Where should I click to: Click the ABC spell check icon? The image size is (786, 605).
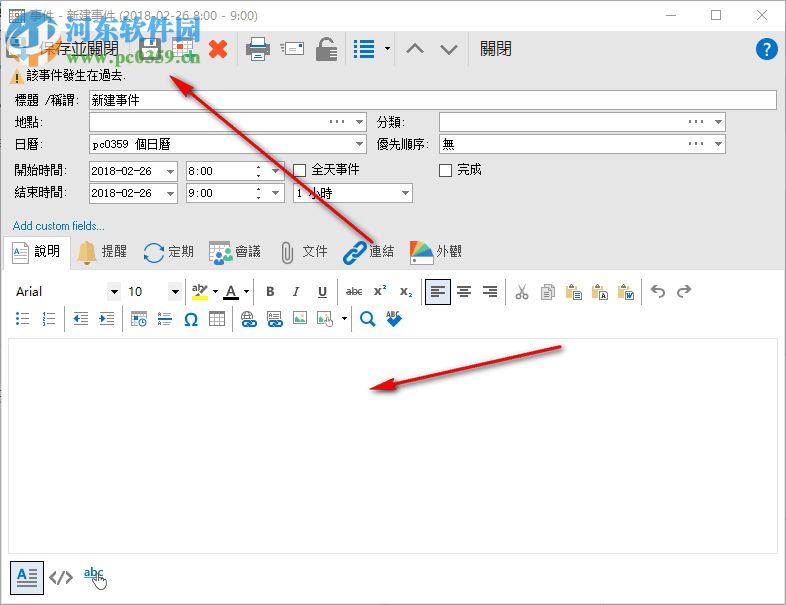[x=394, y=319]
